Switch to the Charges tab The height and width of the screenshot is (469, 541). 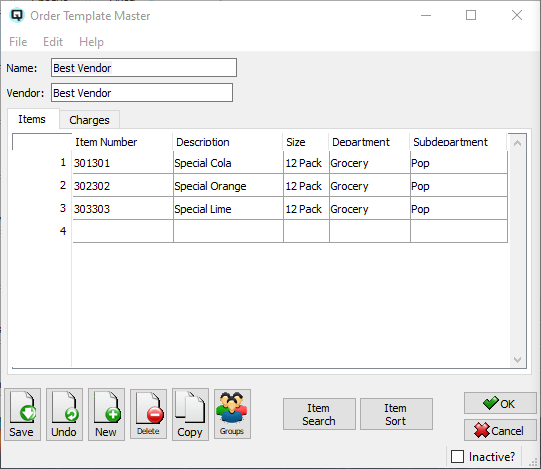pos(89,120)
